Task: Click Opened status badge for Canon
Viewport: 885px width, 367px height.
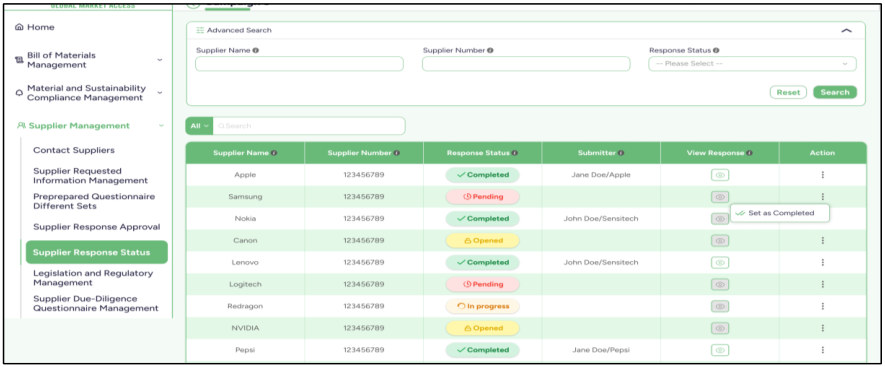Action: (x=483, y=241)
